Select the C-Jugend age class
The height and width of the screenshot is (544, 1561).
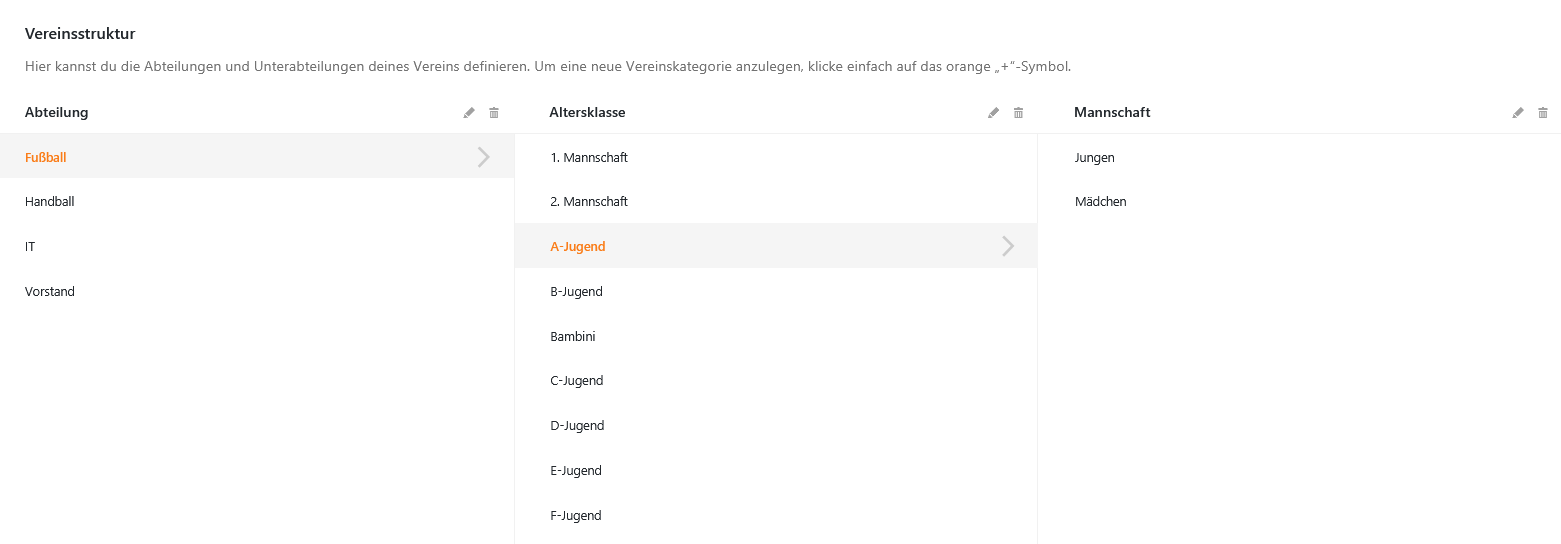coord(776,381)
